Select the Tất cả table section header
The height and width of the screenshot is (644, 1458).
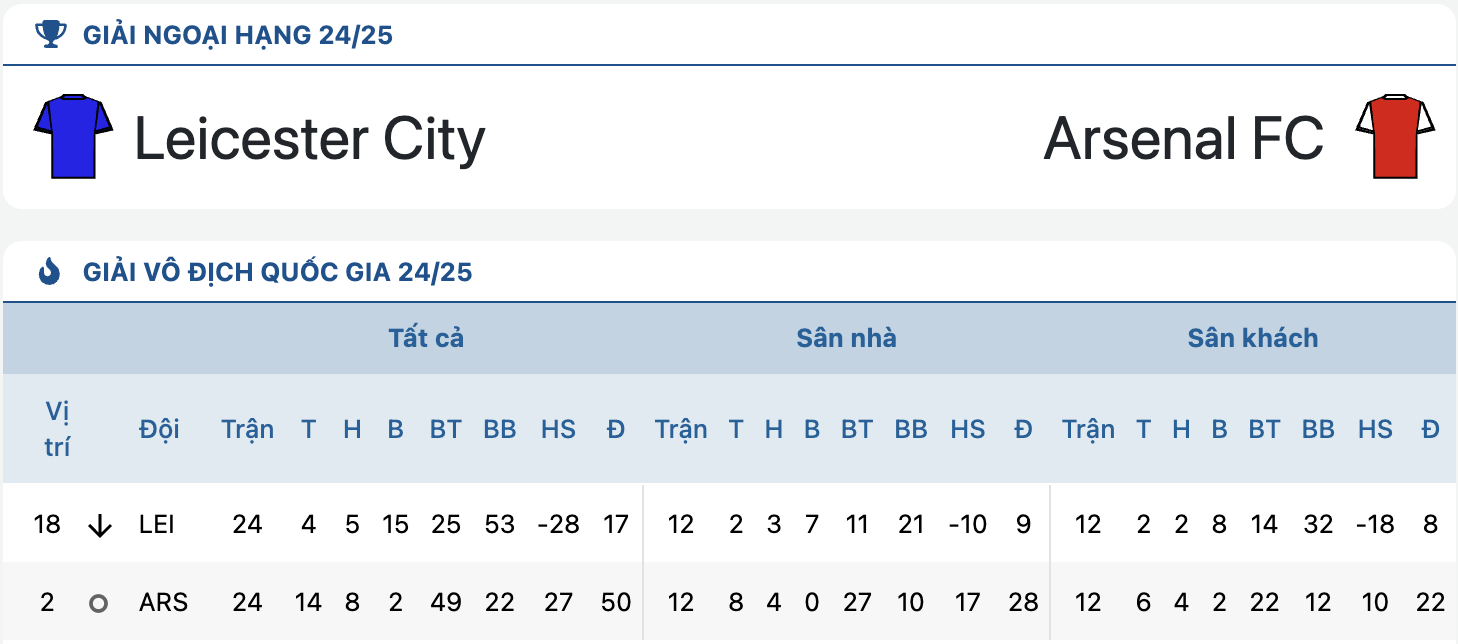pos(426,338)
